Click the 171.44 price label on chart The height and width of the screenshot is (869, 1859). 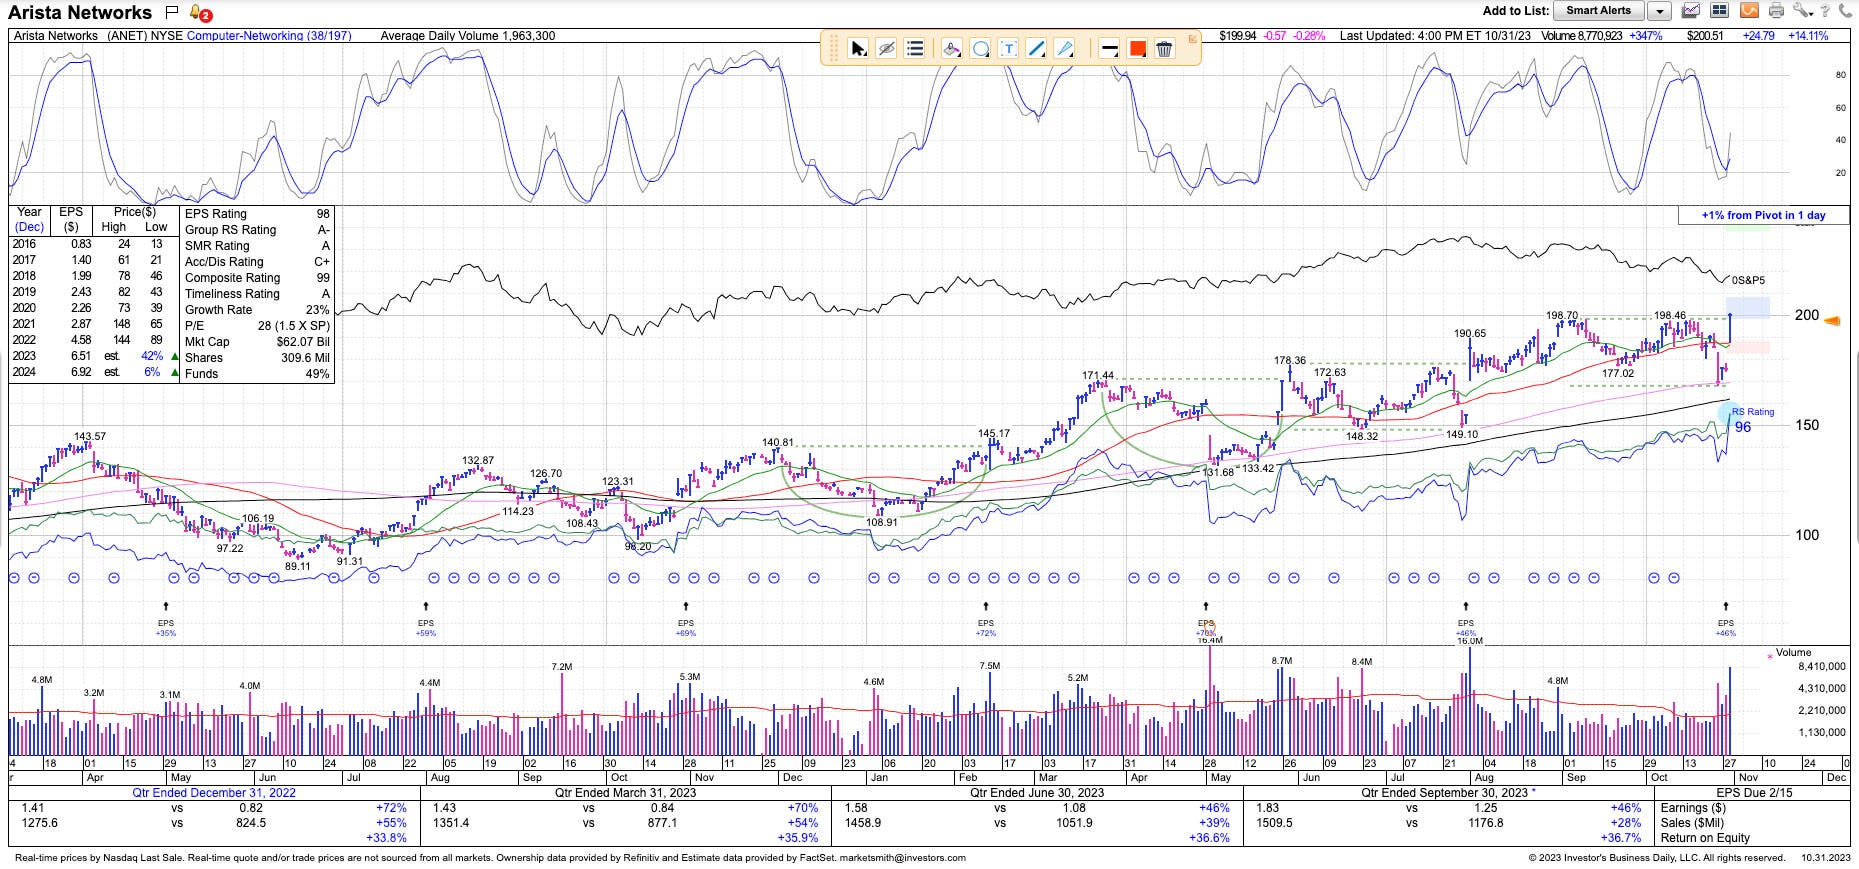pyautogui.click(x=1098, y=376)
